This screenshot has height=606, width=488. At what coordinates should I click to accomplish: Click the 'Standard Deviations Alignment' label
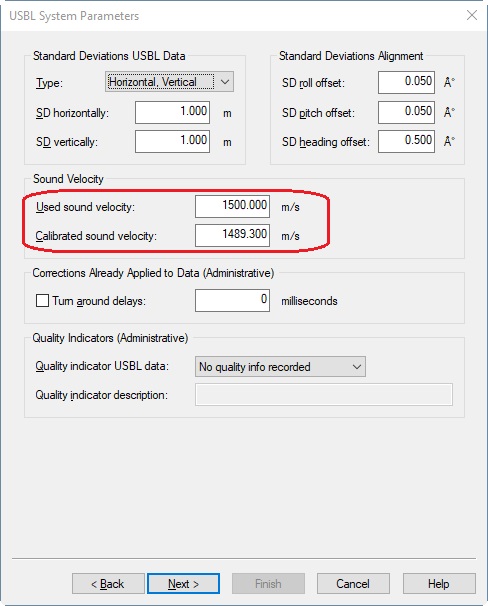pos(351,56)
